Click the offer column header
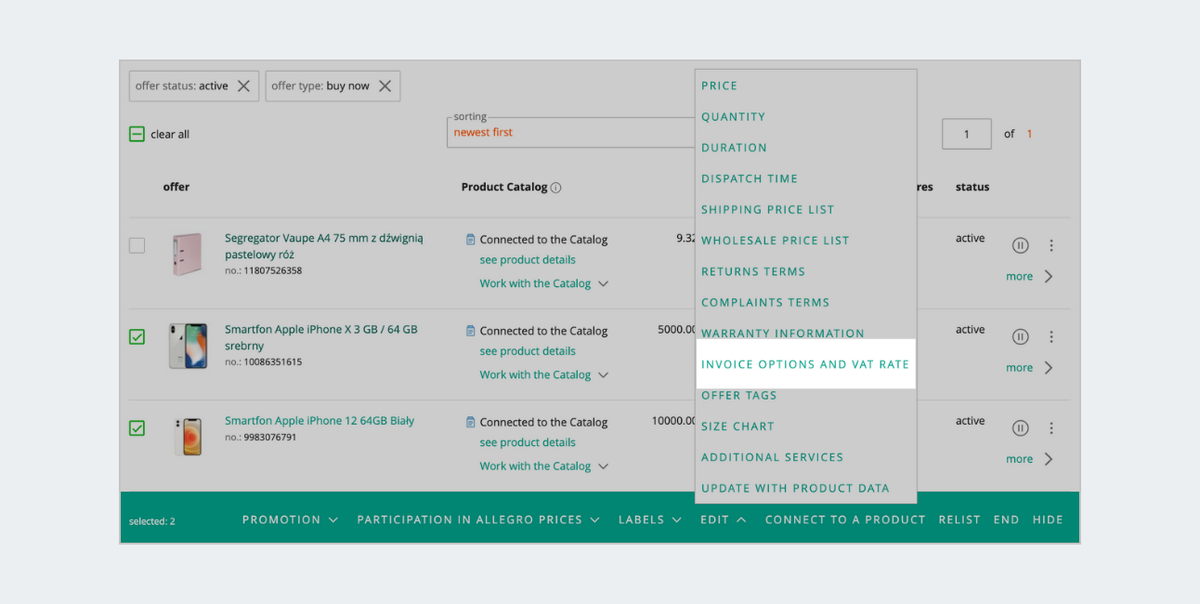 [176, 187]
